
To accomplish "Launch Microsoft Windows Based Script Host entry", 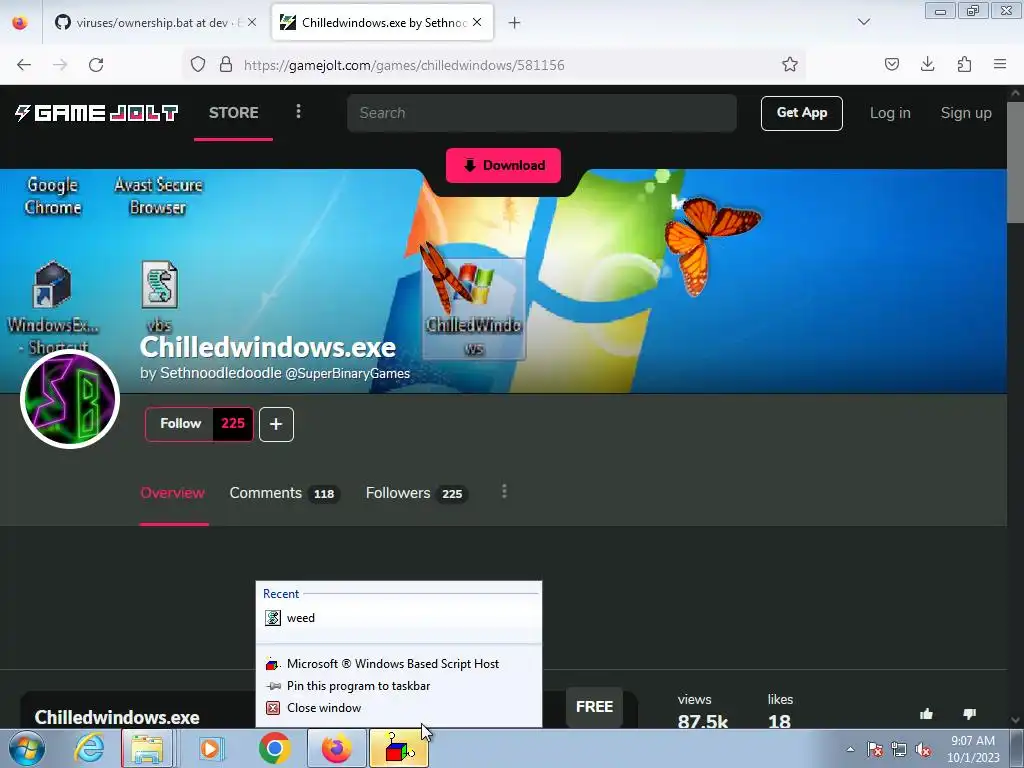I will (x=398, y=664).
